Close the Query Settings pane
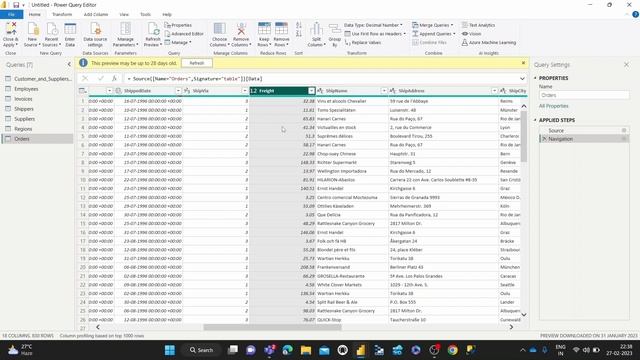 coord(627,64)
